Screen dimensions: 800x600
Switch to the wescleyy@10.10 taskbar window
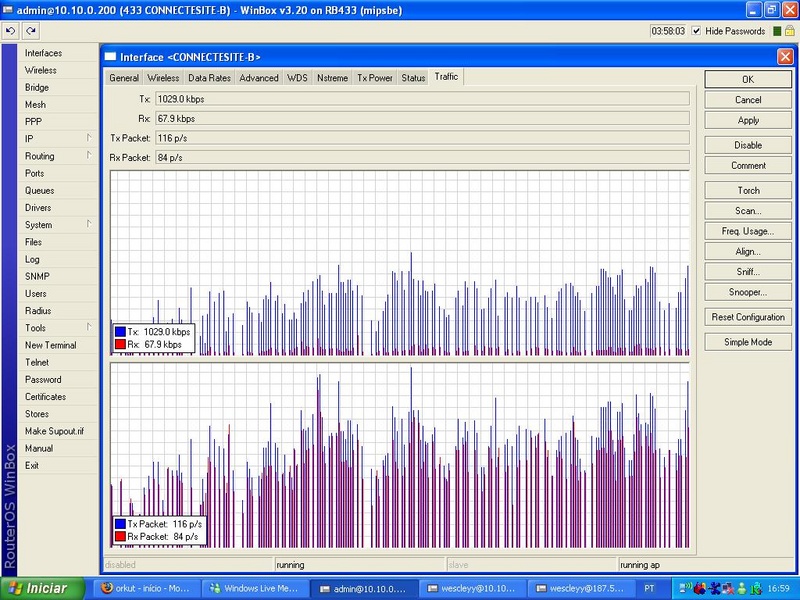[471, 588]
